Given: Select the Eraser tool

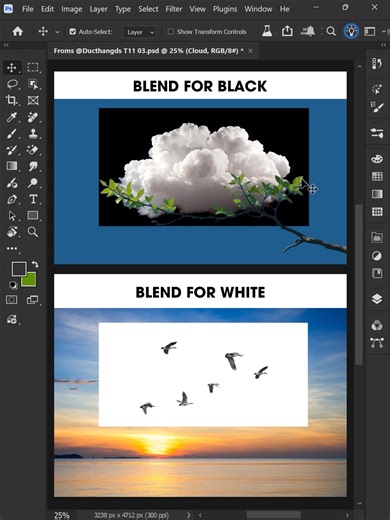Looking at the screenshot, I should pyautogui.click(x=33, y=150).
